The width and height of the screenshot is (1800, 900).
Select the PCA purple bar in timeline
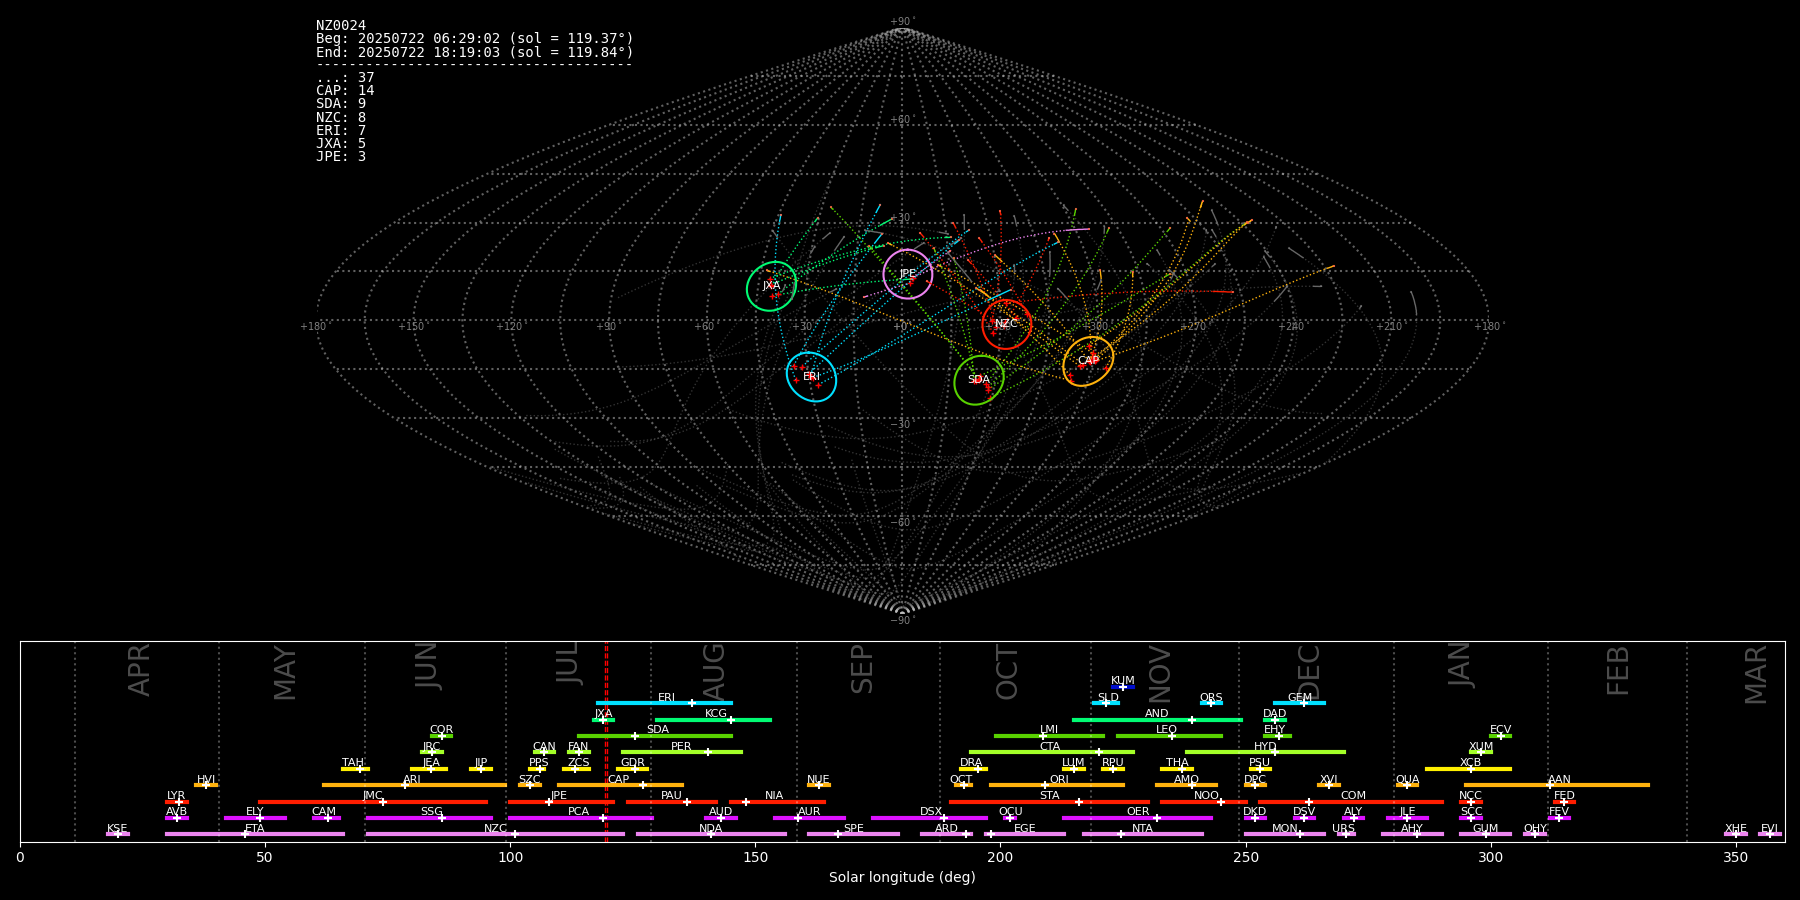click(580, 818)
